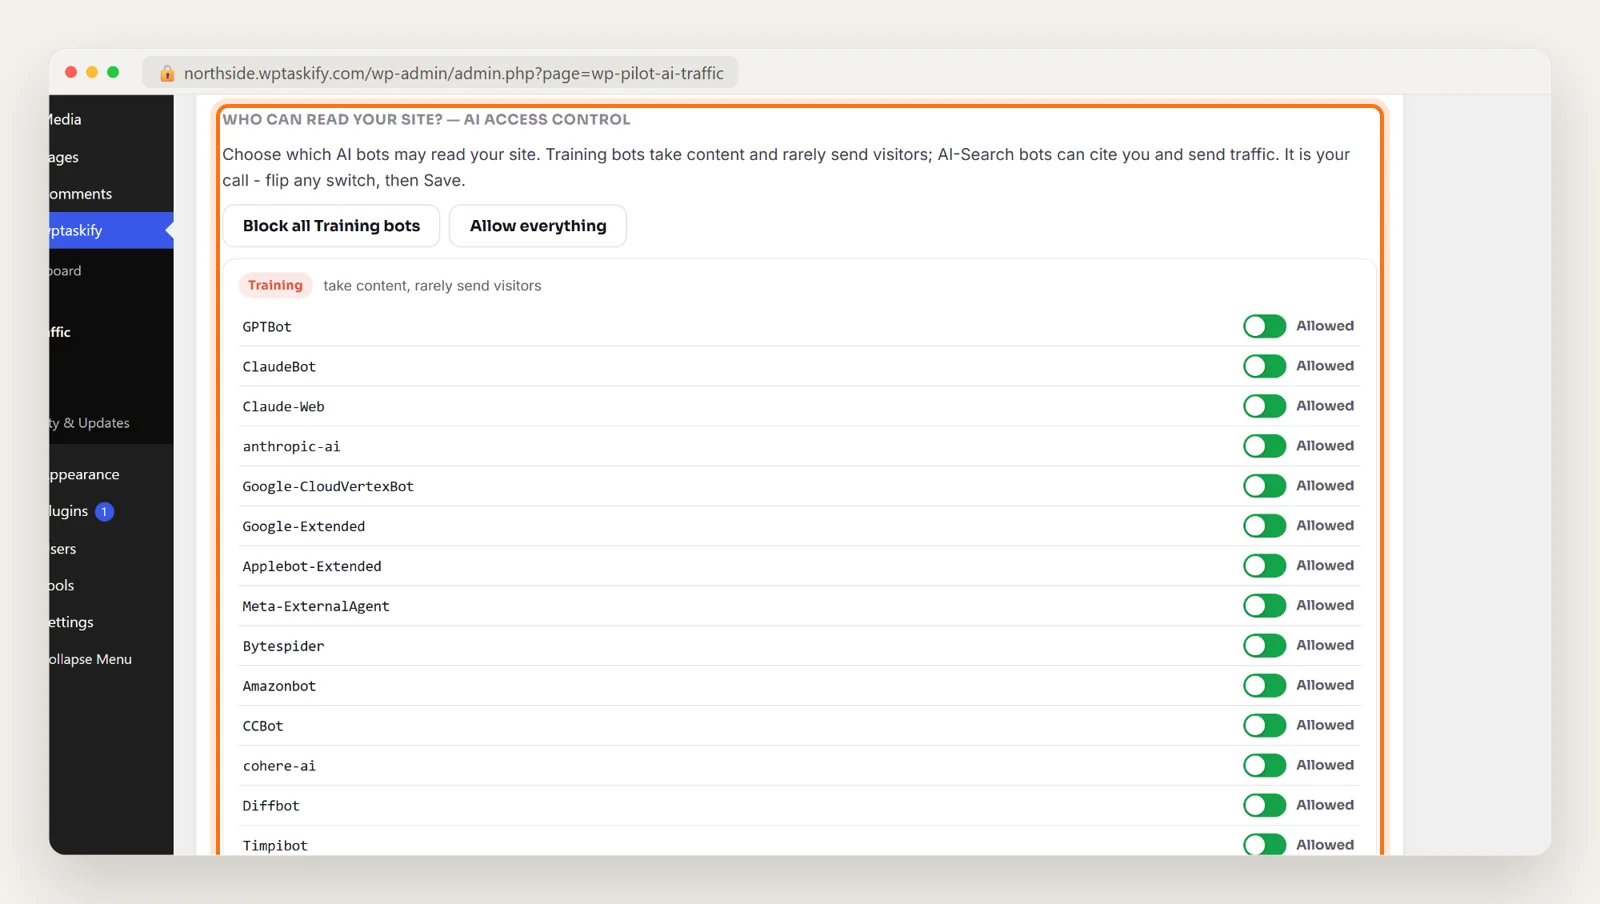Toggle the Bytespider switch
The height and width of the screenshot is (904, 1600).
[x=1264, y=646]
